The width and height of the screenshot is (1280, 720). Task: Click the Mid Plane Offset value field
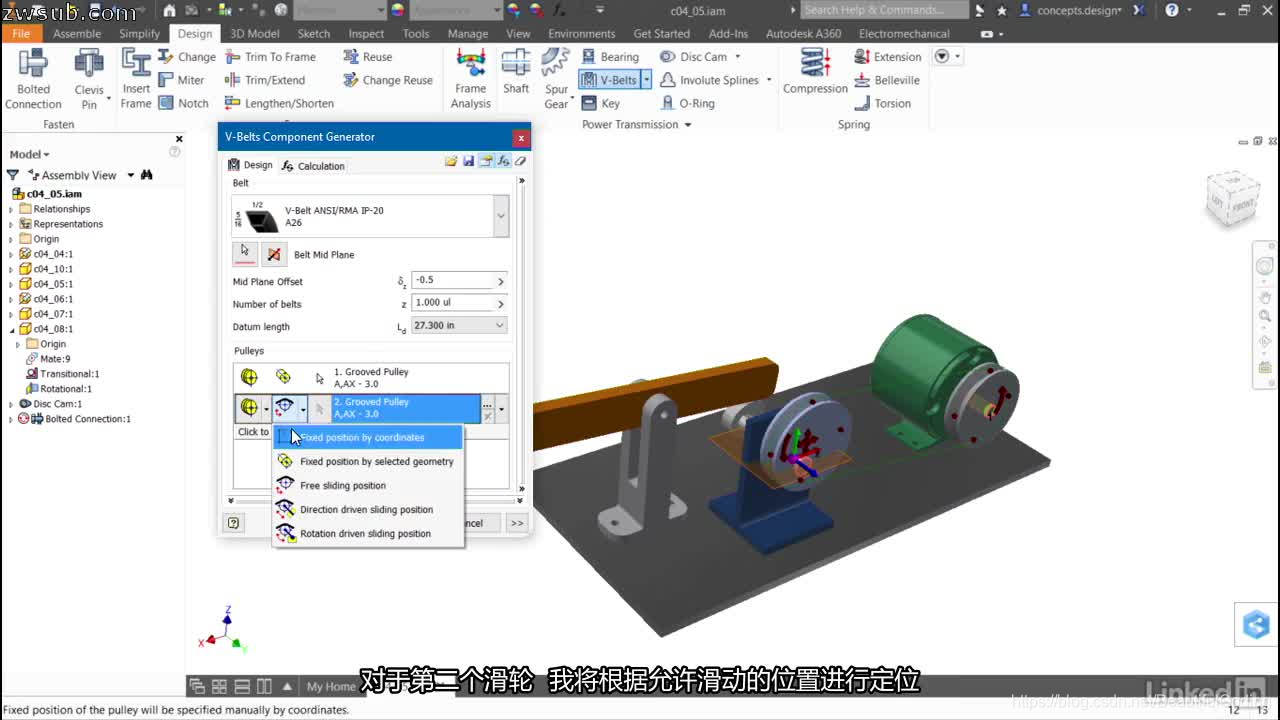coord(453,280)
